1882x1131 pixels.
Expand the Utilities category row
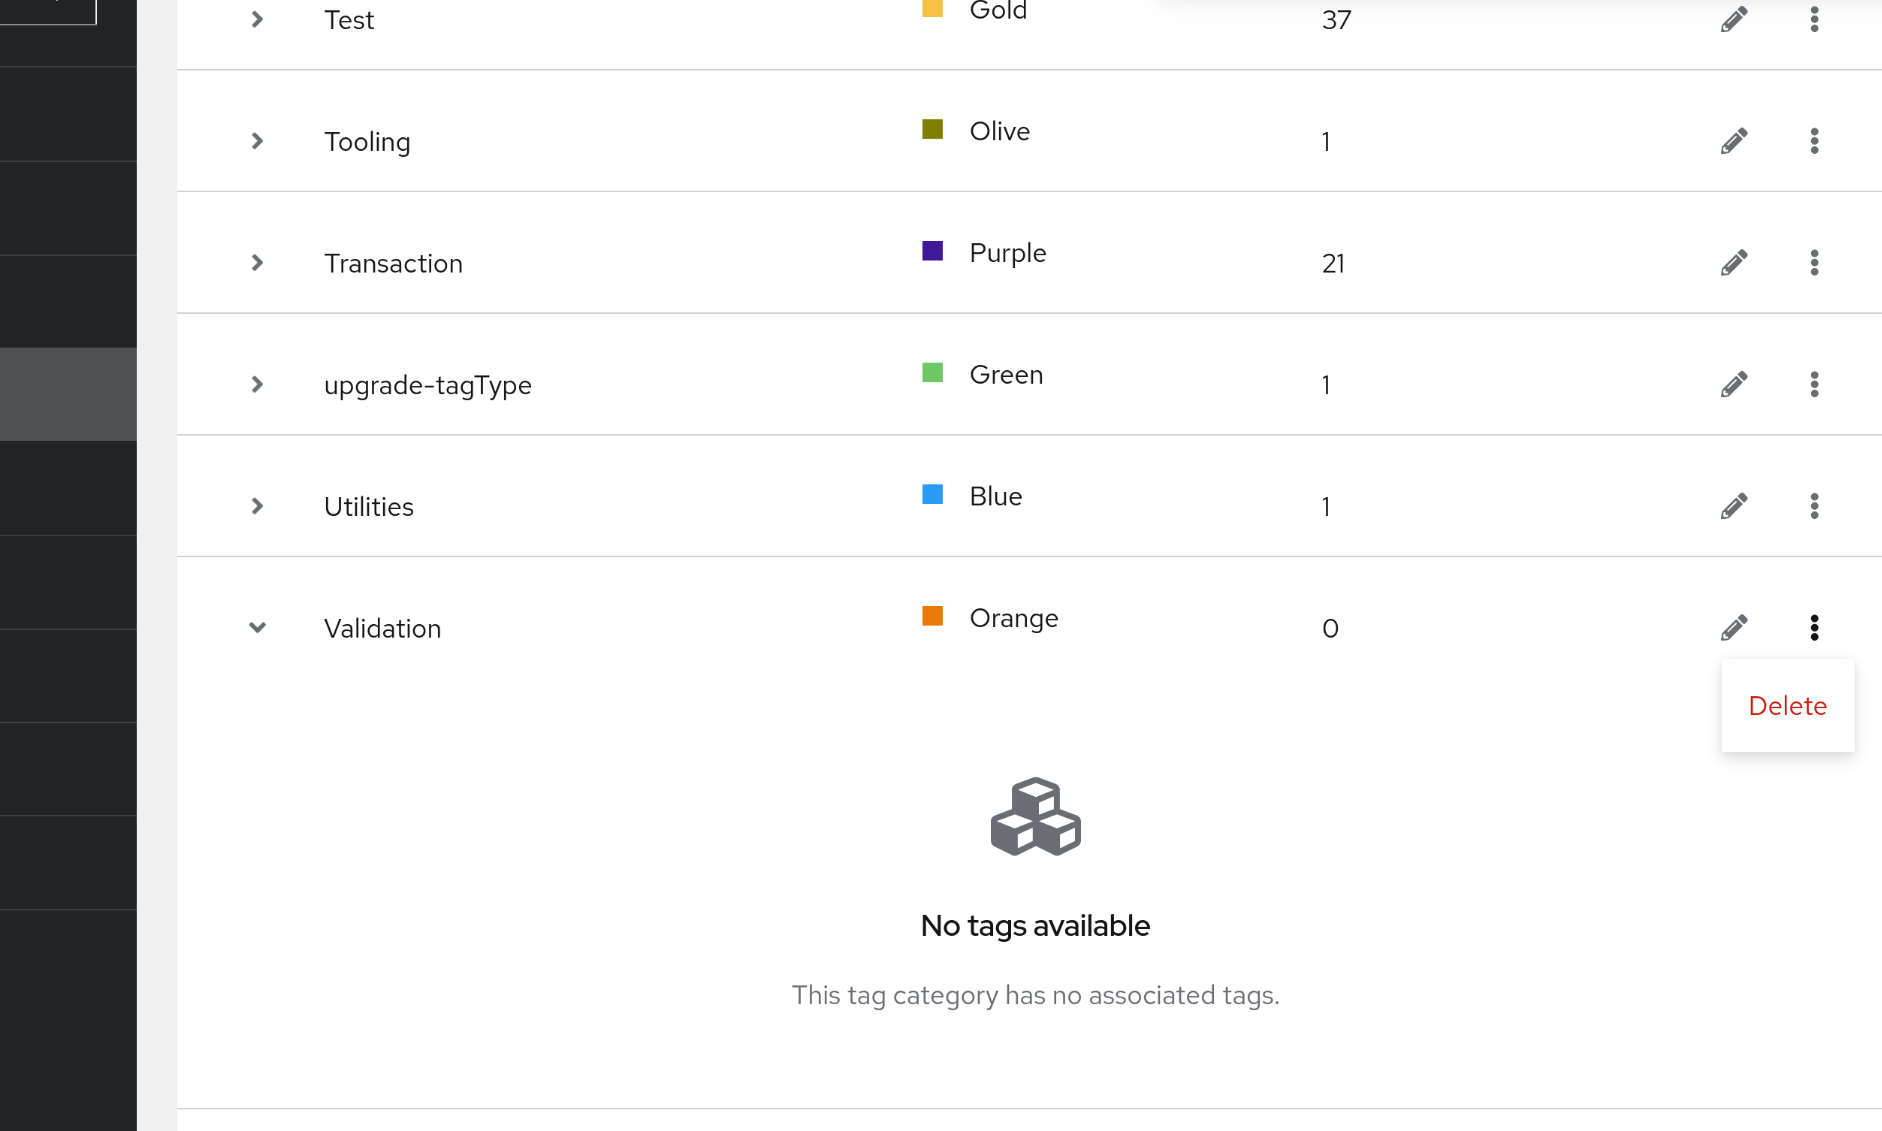pos(257,506)
